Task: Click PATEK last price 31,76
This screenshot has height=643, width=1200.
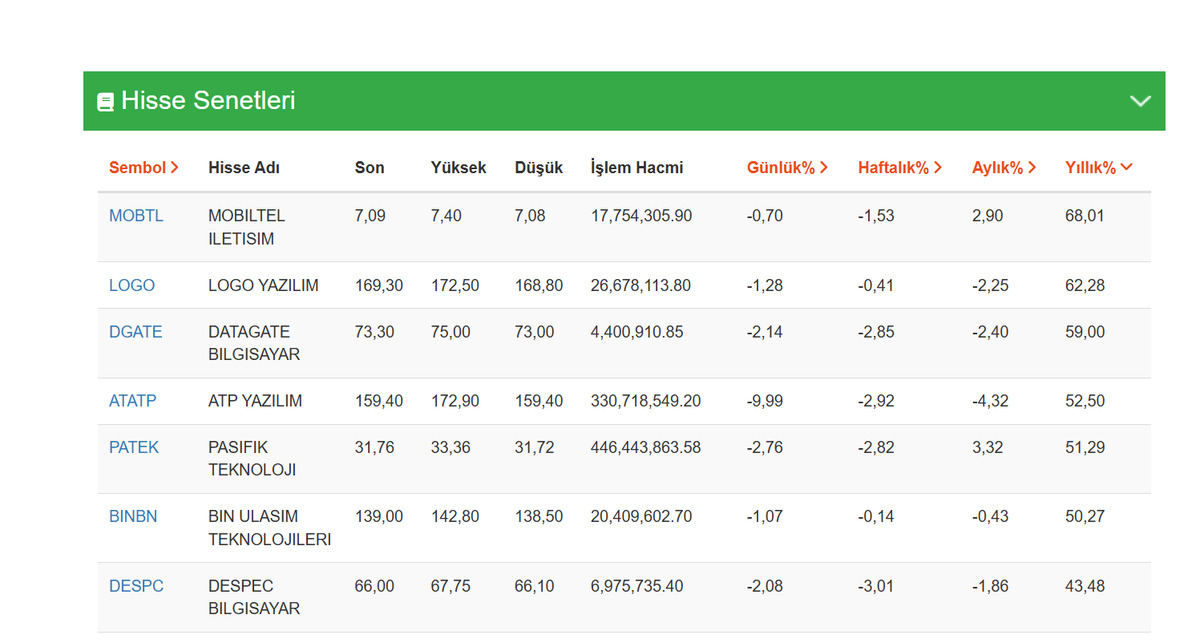Action: click(375, 448)
